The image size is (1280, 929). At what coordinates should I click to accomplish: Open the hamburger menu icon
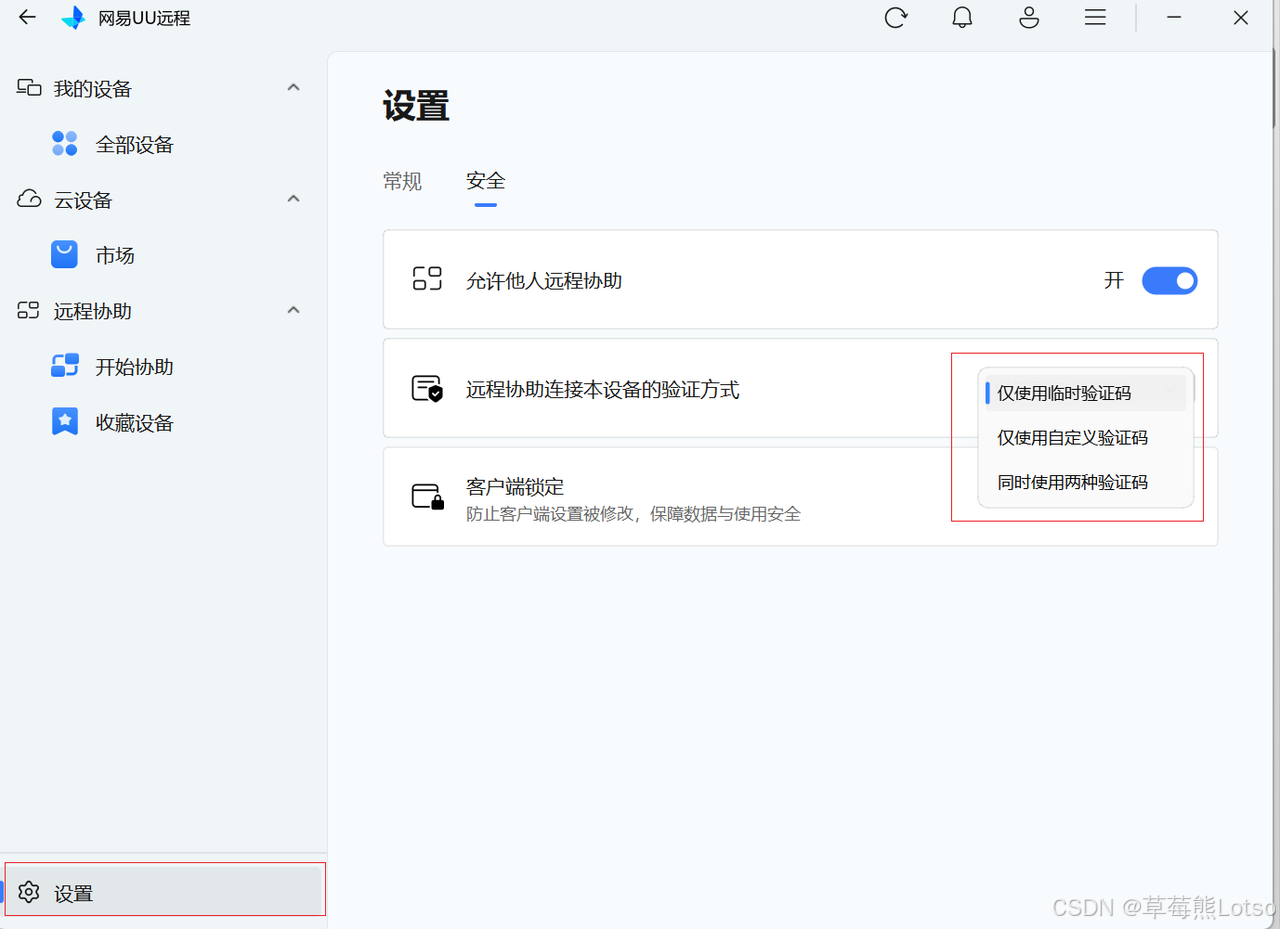pos(1094,17)
